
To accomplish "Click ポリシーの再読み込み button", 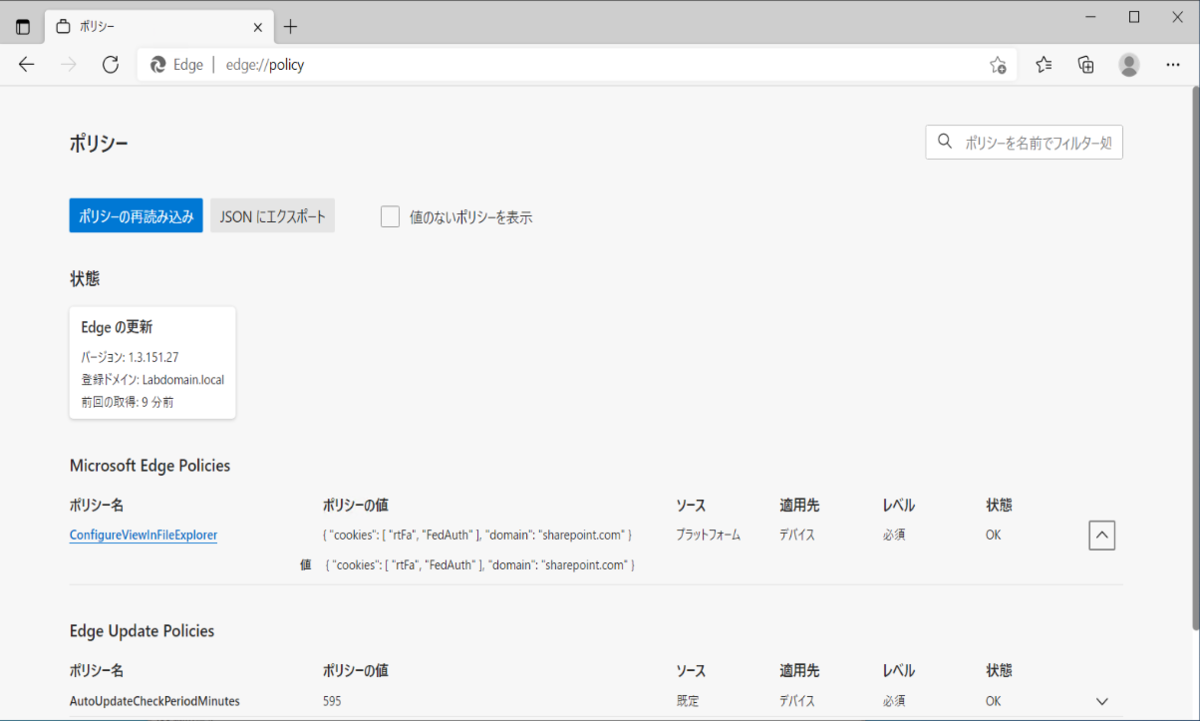I will click(136, 216).
